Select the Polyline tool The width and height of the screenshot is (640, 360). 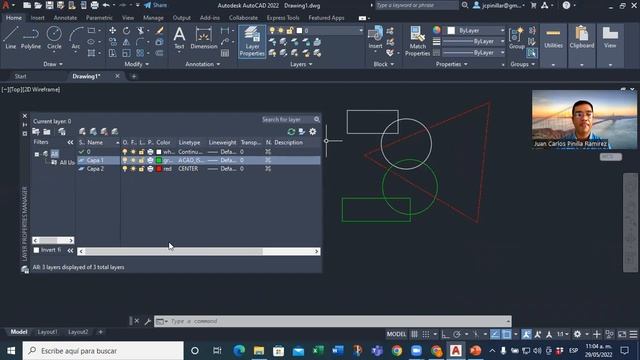coord(31,38)
